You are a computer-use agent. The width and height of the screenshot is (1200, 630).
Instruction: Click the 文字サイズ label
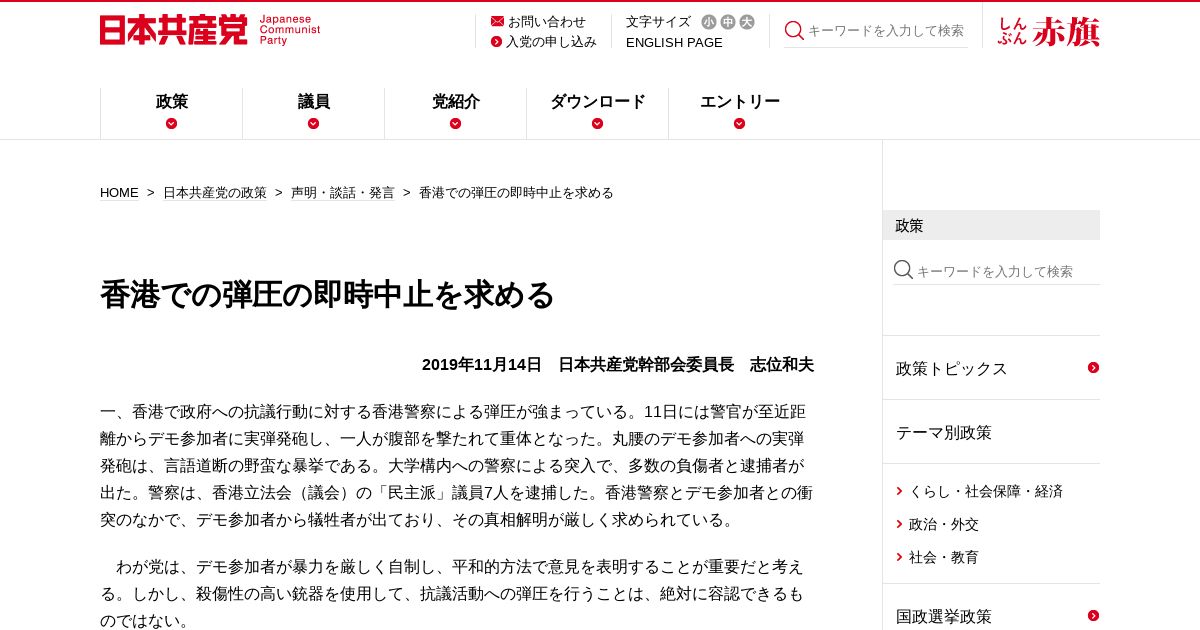click(658, 22)
